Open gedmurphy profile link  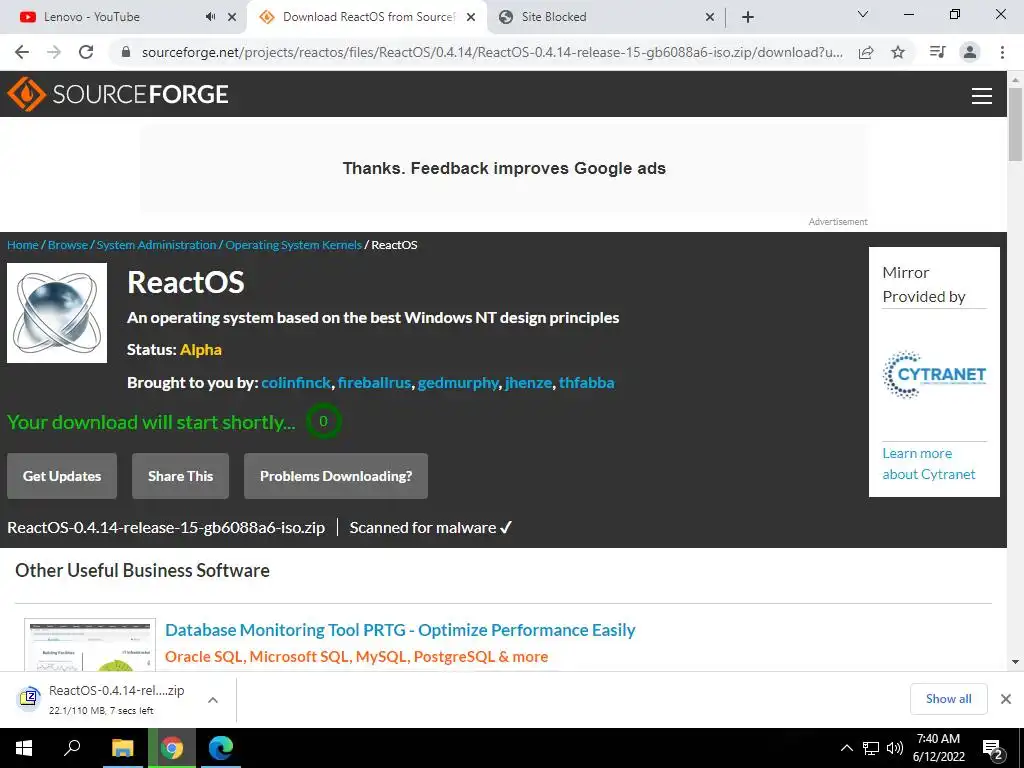[x=458, y=383]
